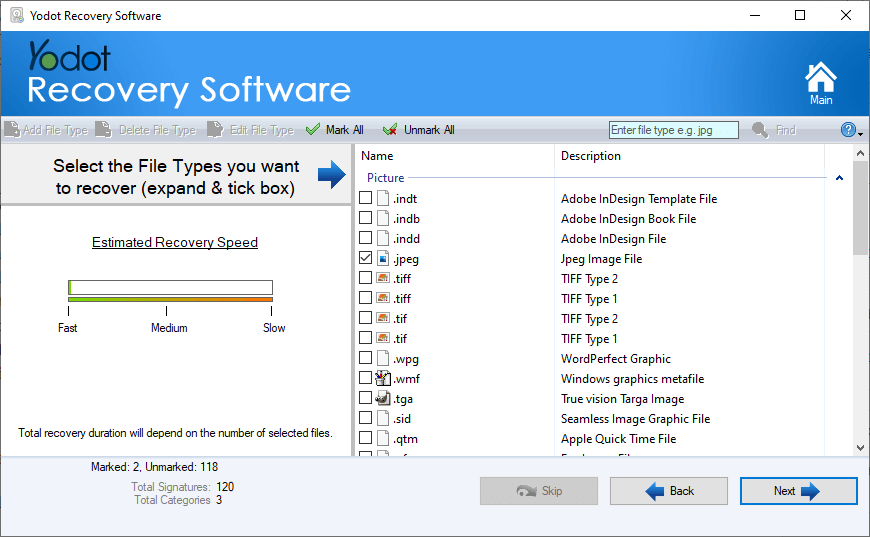
Task: Click the 'Estimated Recovery Speed' heading
Action: click(175, 242)
